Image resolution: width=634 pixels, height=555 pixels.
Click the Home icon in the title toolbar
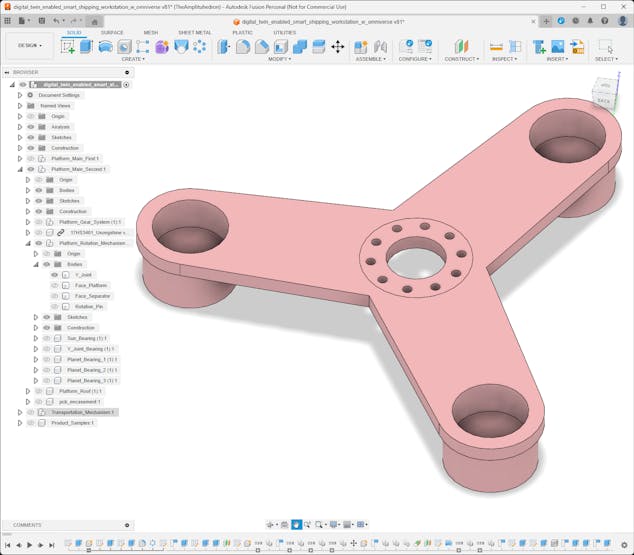95,20
